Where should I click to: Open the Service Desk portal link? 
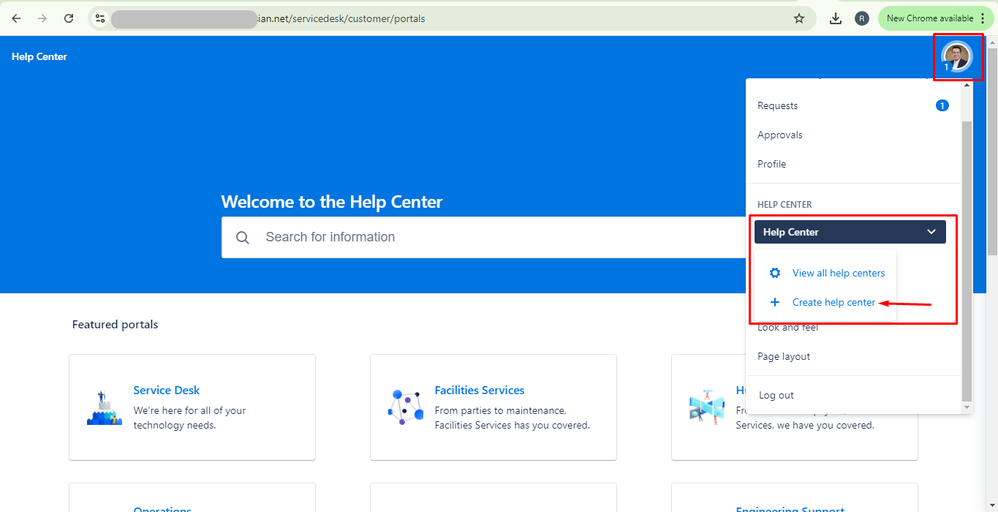166,390
